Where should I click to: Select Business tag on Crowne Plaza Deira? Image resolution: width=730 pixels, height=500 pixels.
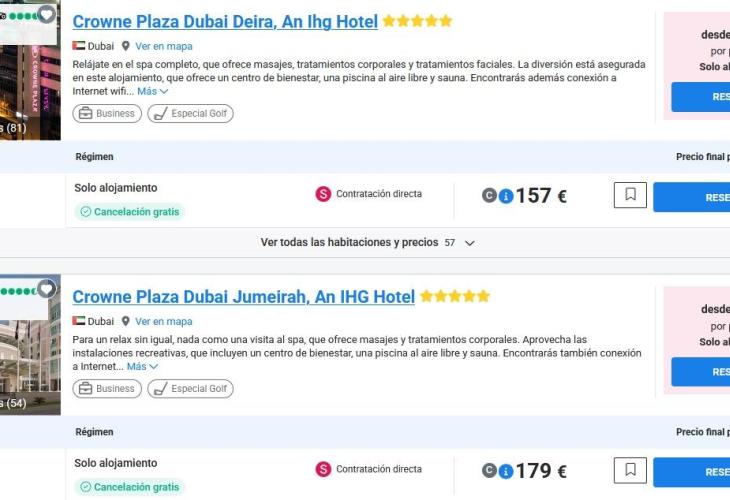[x=107, y=113]
